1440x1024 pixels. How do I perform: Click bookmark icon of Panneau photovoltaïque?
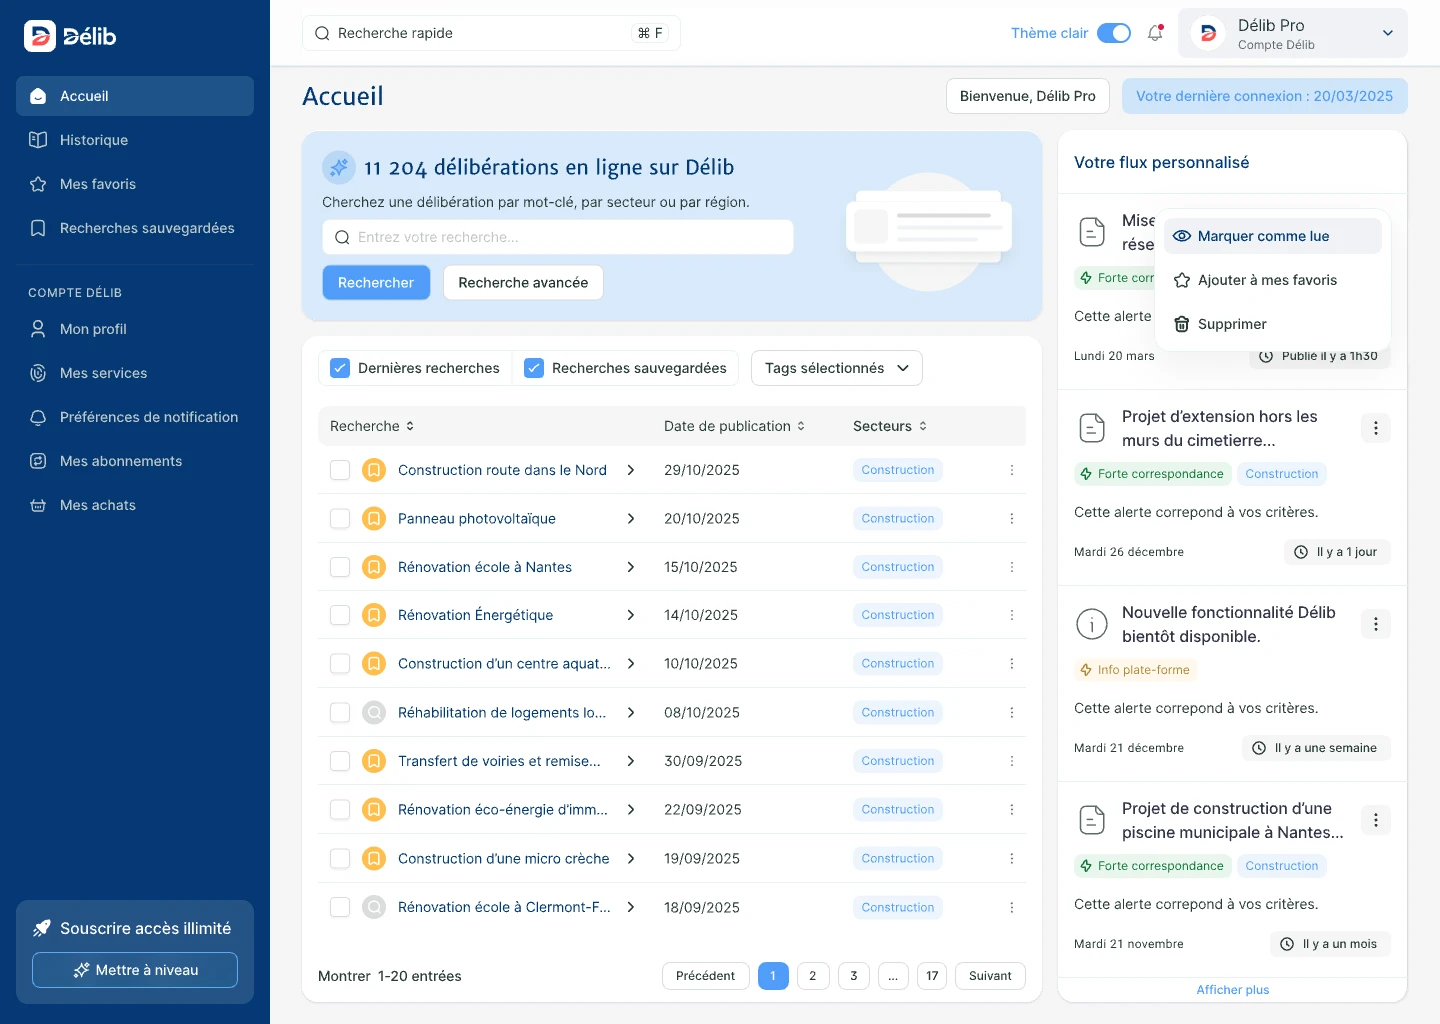tap(374, 519)
